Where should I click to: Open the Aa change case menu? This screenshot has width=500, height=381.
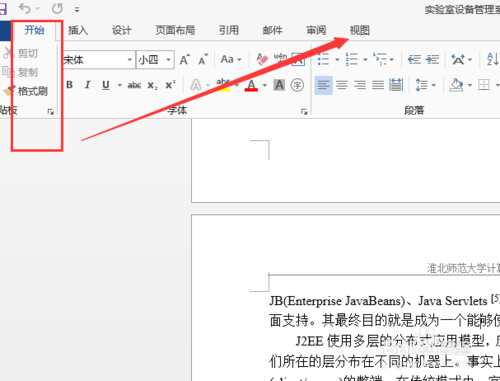pos(231,60)
